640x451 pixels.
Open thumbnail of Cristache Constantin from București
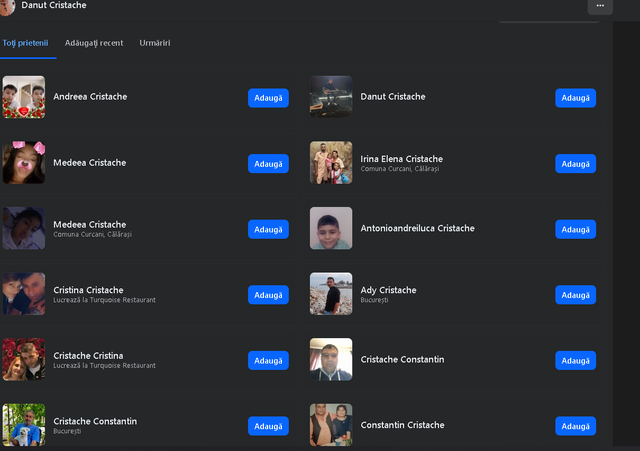(24, 425)
